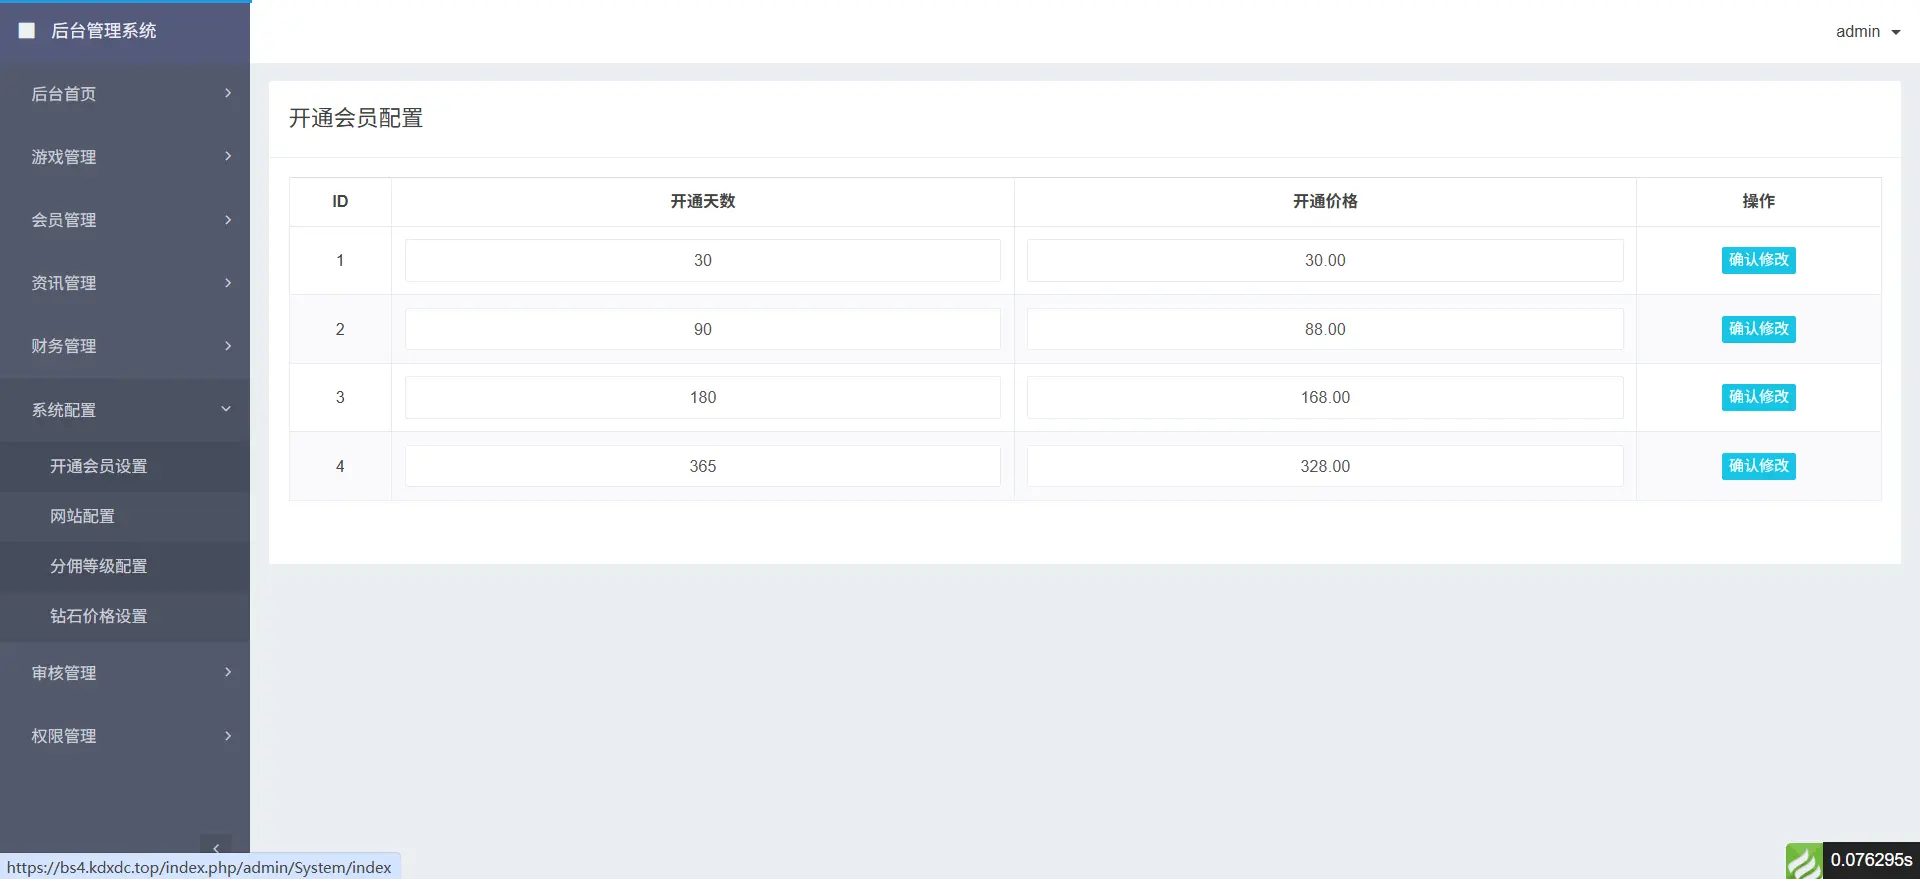Open 钻石价格设置 submenu item
Screen dimensions: 1920x879
(125, 616)
